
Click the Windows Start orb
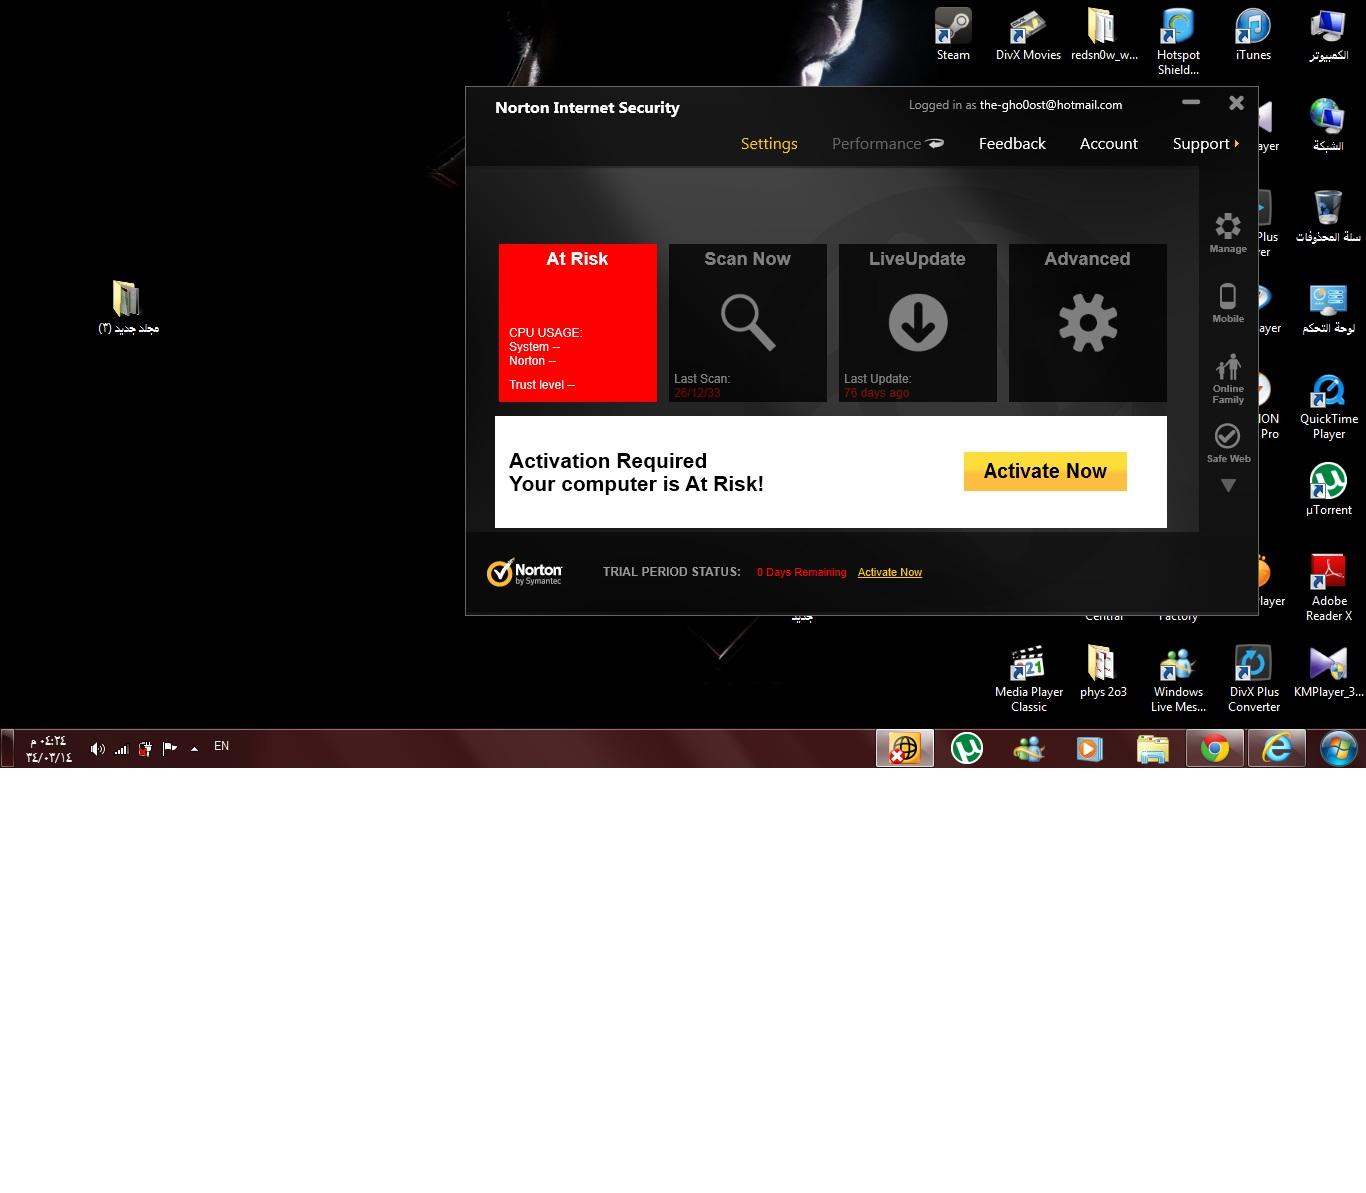click(x=1338, y=748)
